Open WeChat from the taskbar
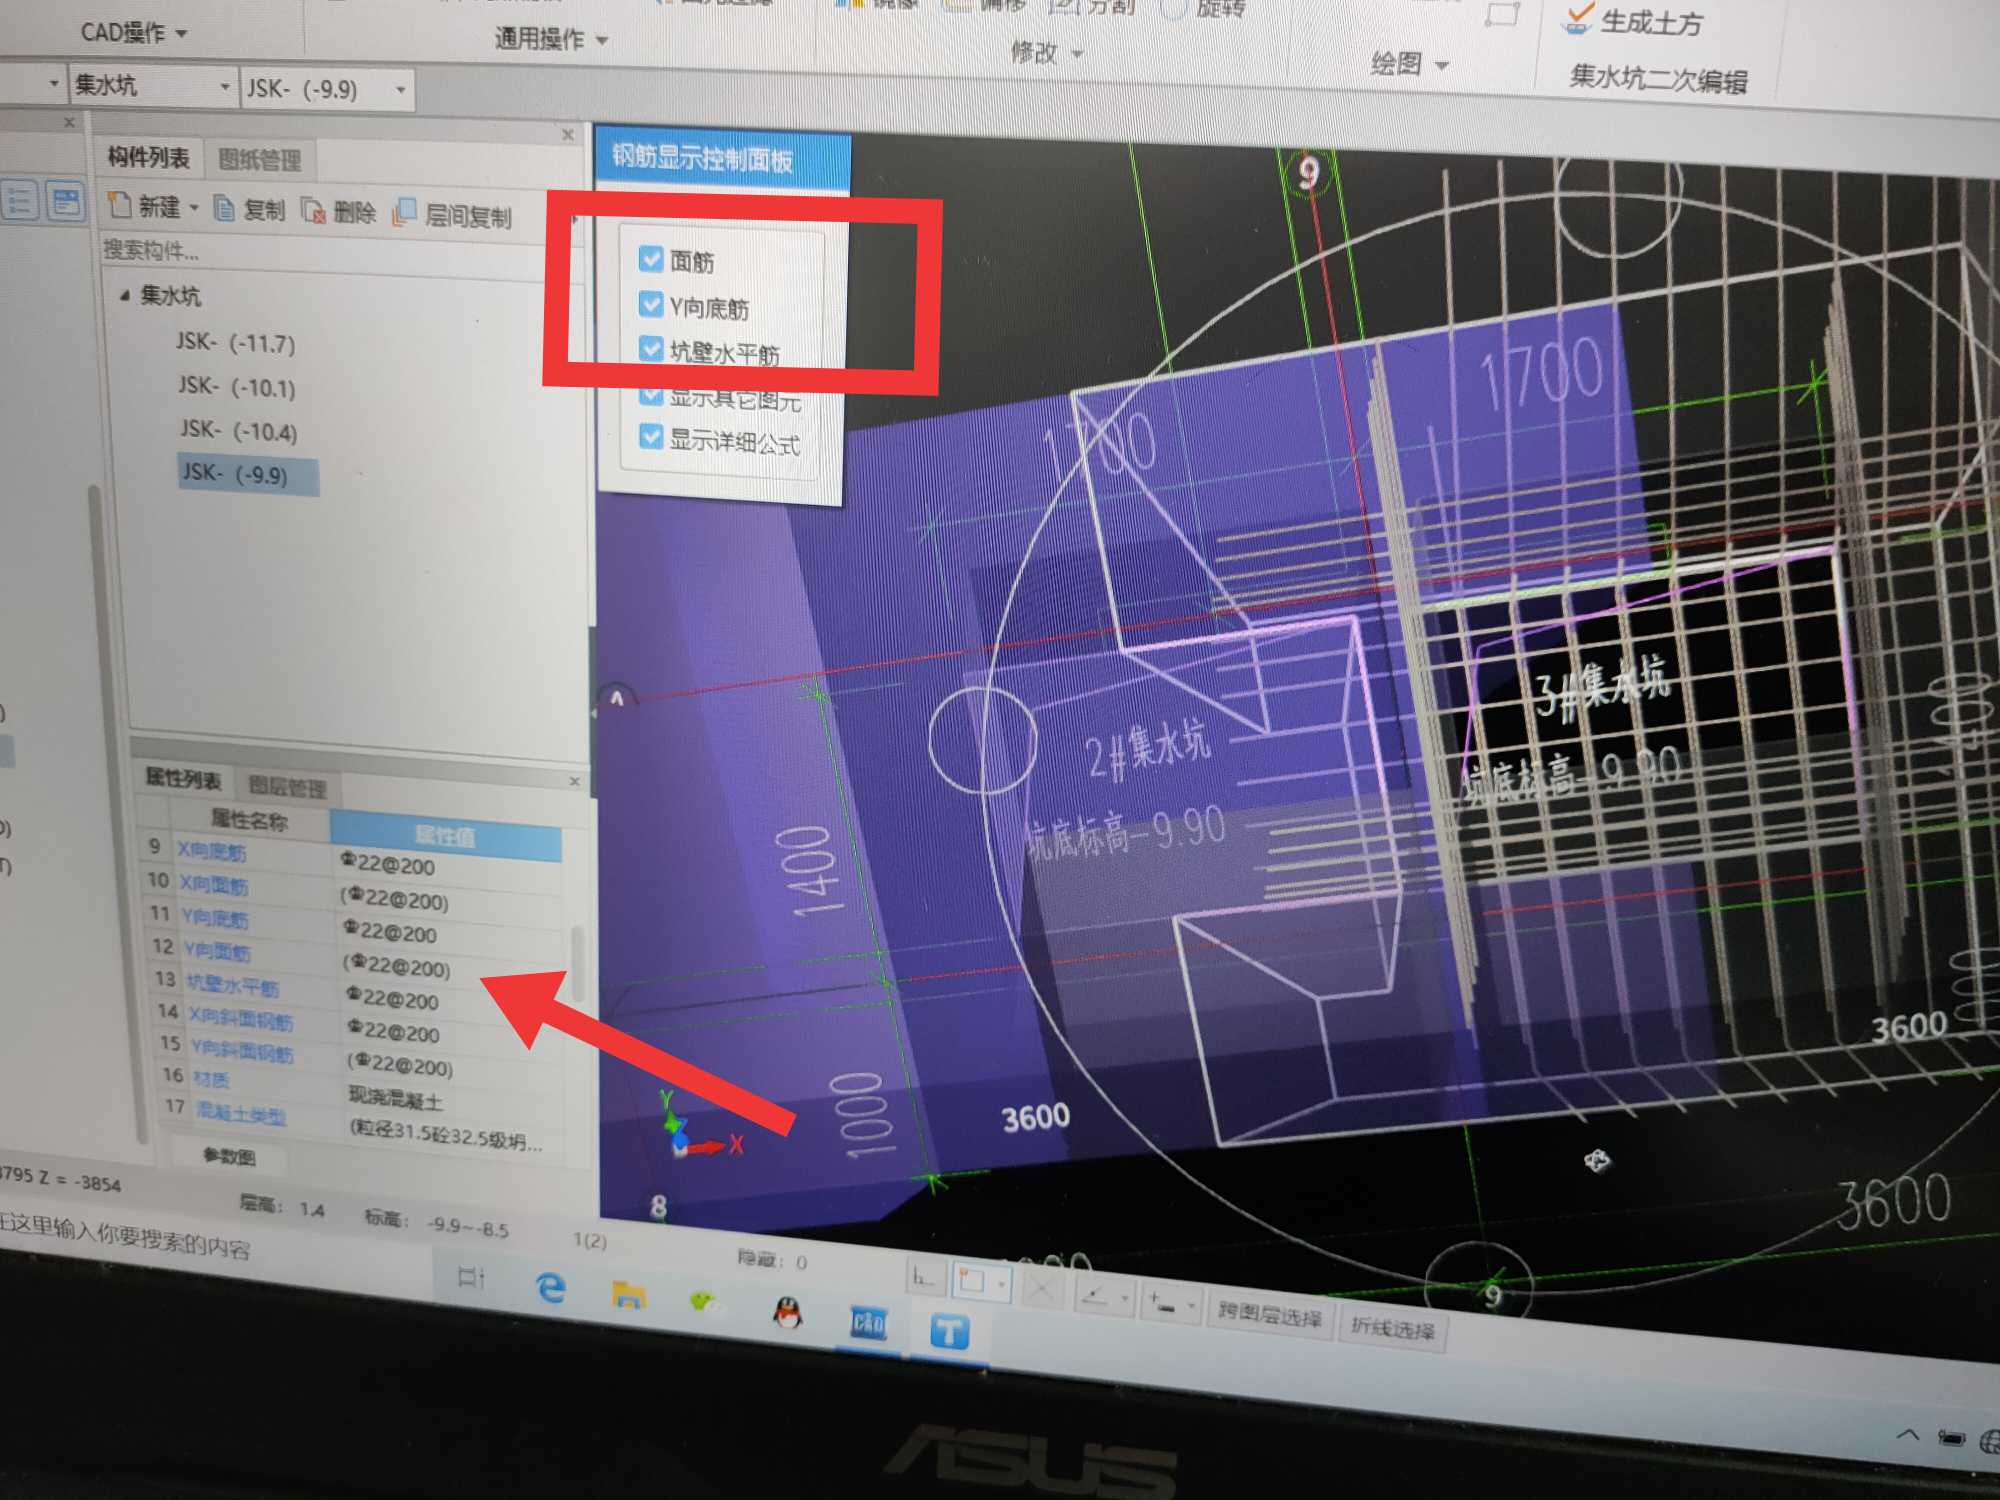 706,1302
